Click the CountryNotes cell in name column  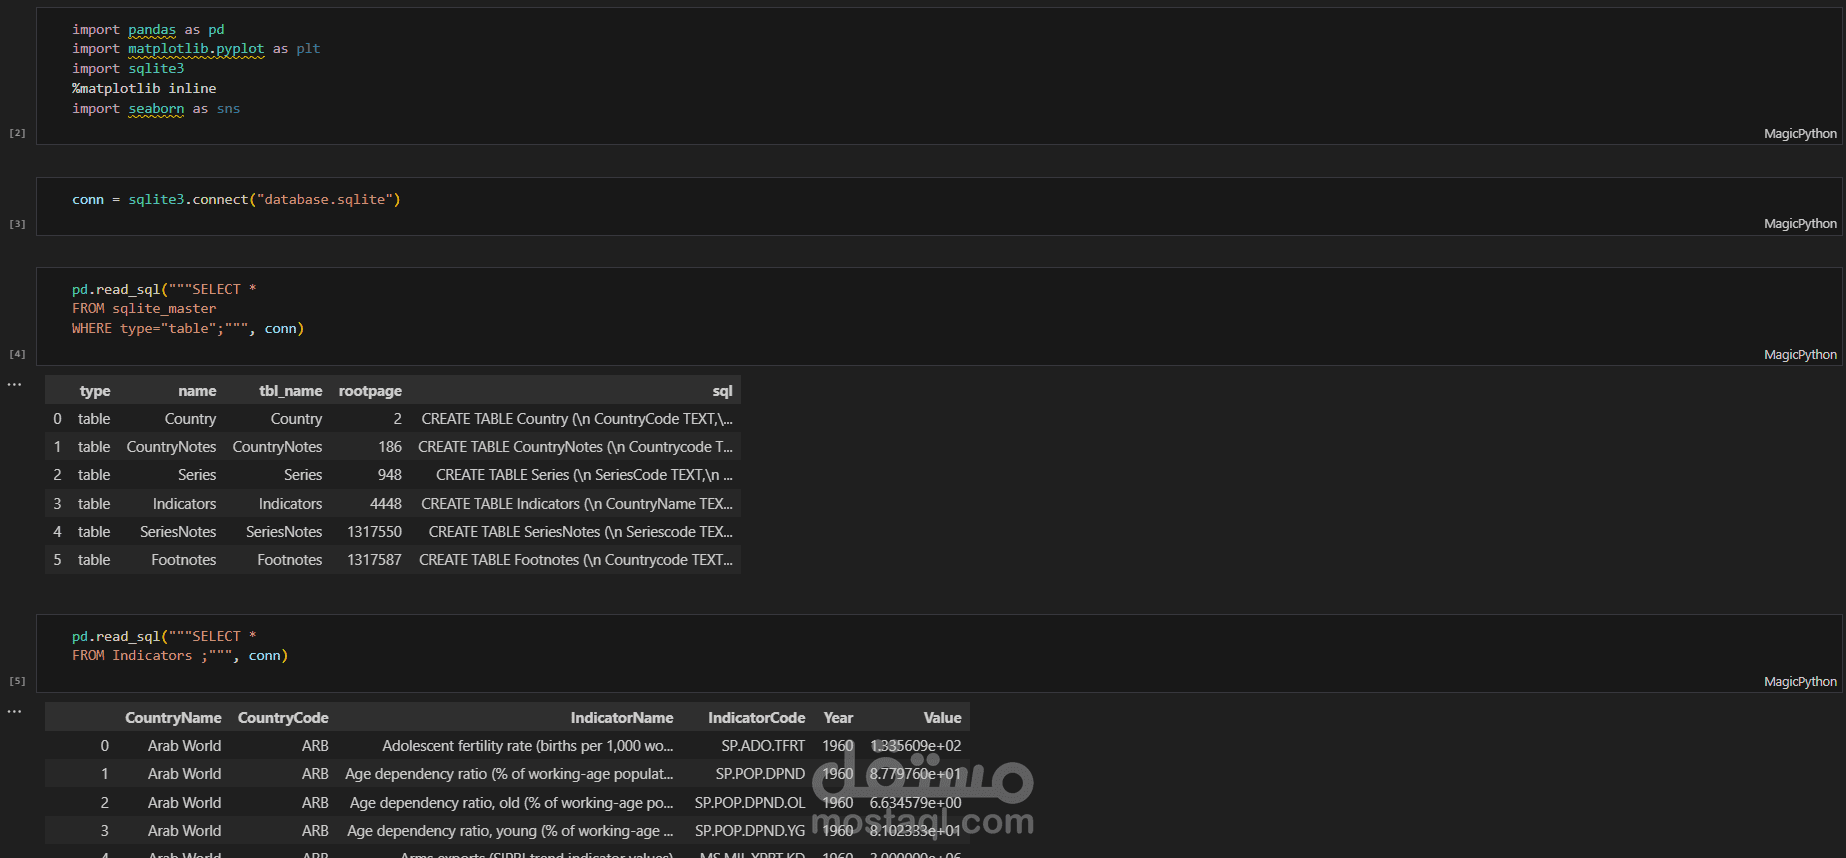tap(171, 447)
